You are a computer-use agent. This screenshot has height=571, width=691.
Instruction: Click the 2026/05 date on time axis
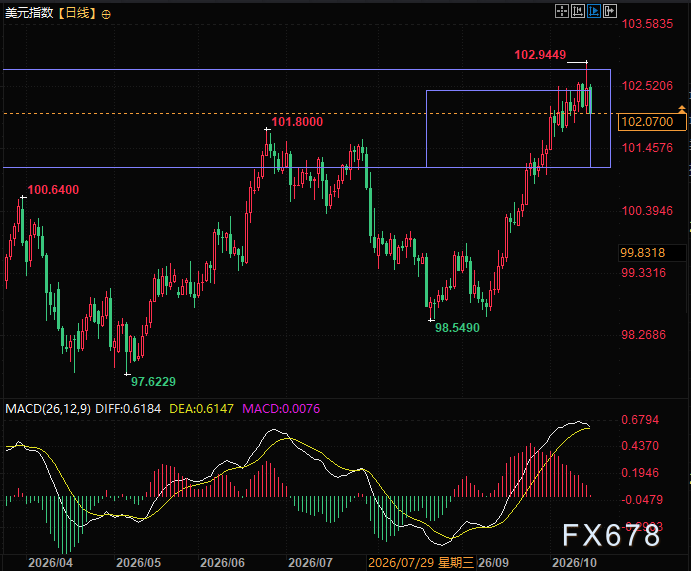tap(138, 563)
